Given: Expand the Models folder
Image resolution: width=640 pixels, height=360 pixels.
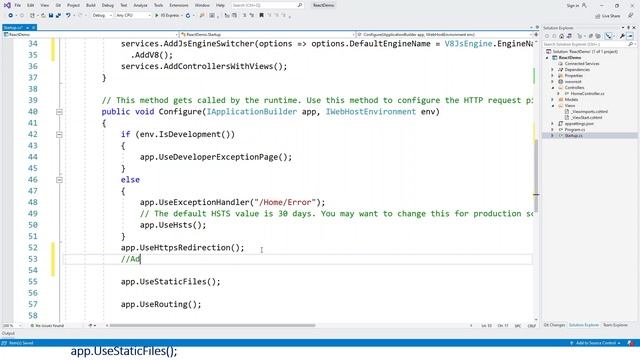Looking at the screenshot, I should [553, 100].
